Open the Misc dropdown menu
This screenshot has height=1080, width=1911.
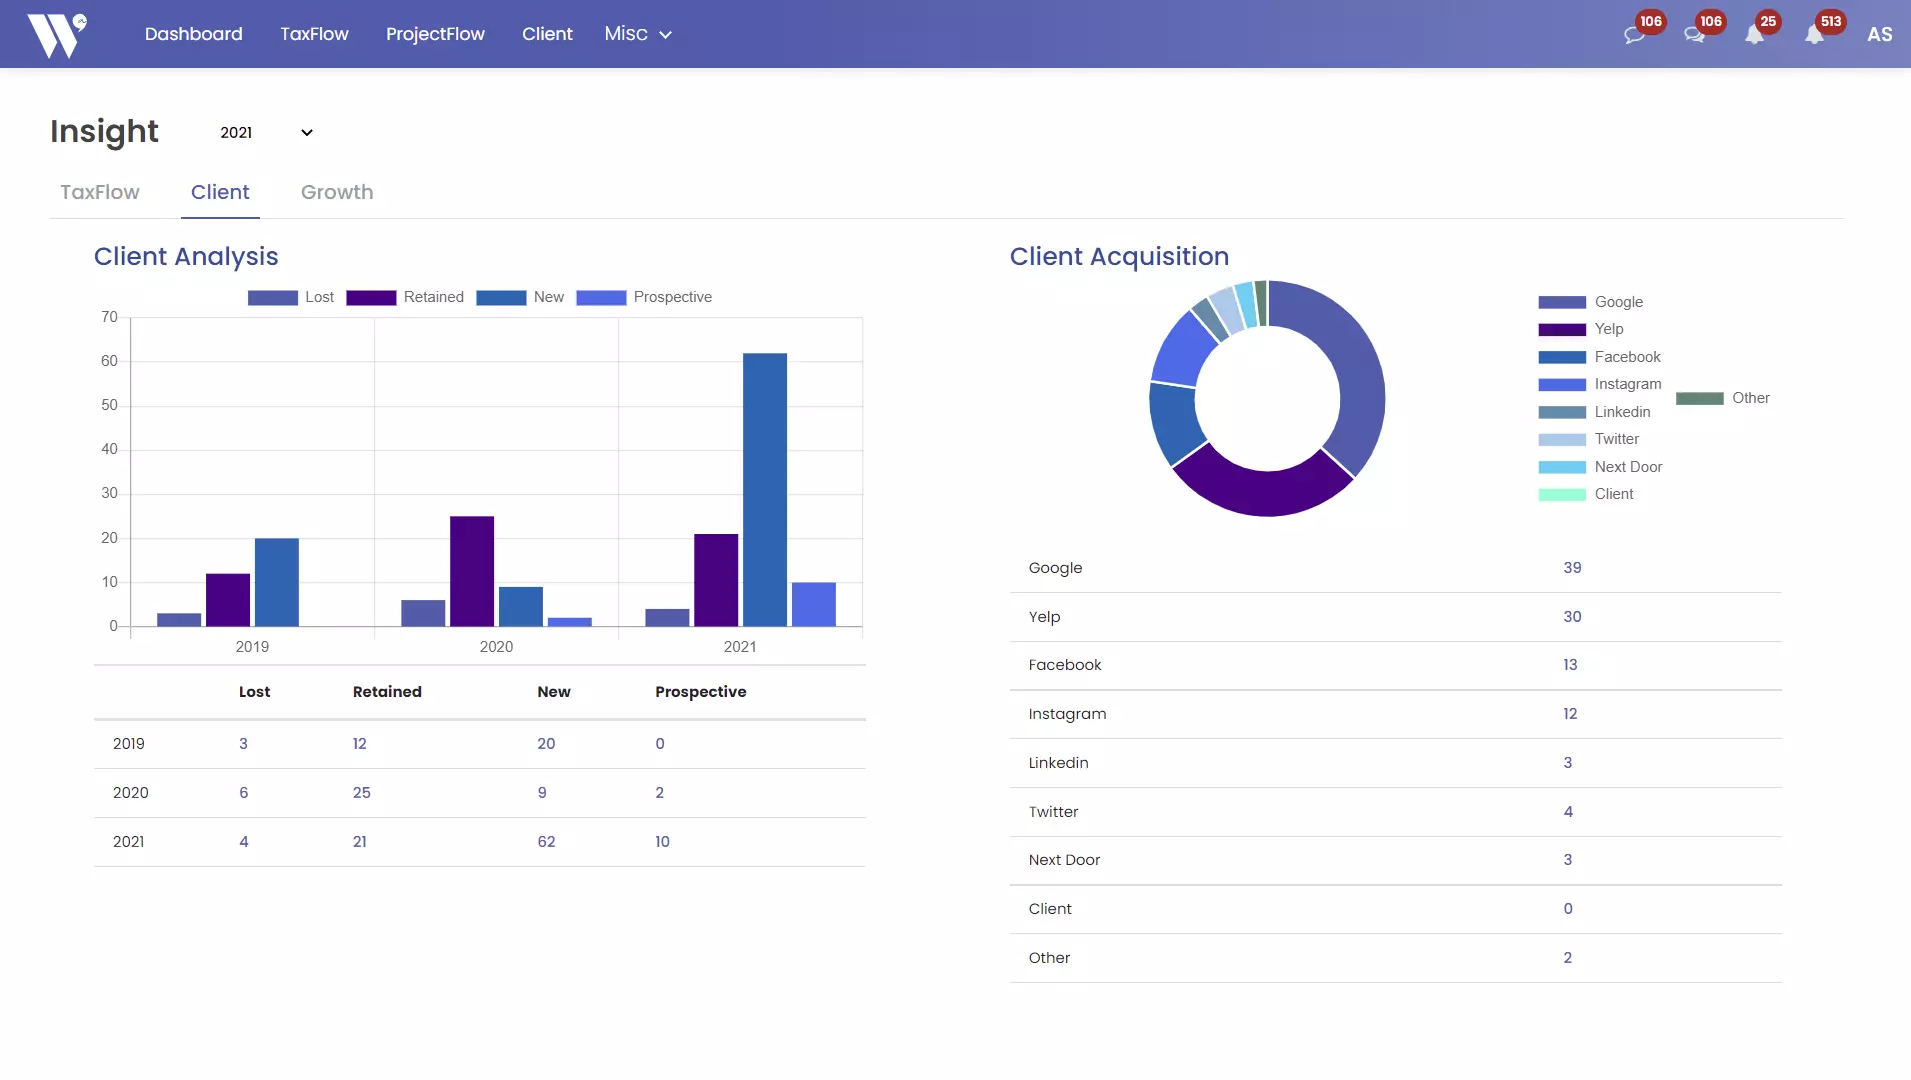(638, 33)
